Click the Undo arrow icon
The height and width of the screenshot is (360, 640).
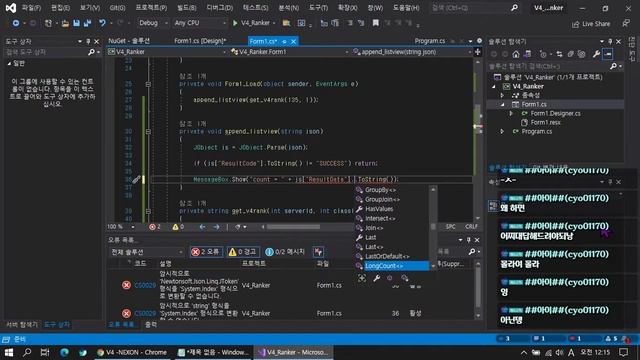coord(102,23)
